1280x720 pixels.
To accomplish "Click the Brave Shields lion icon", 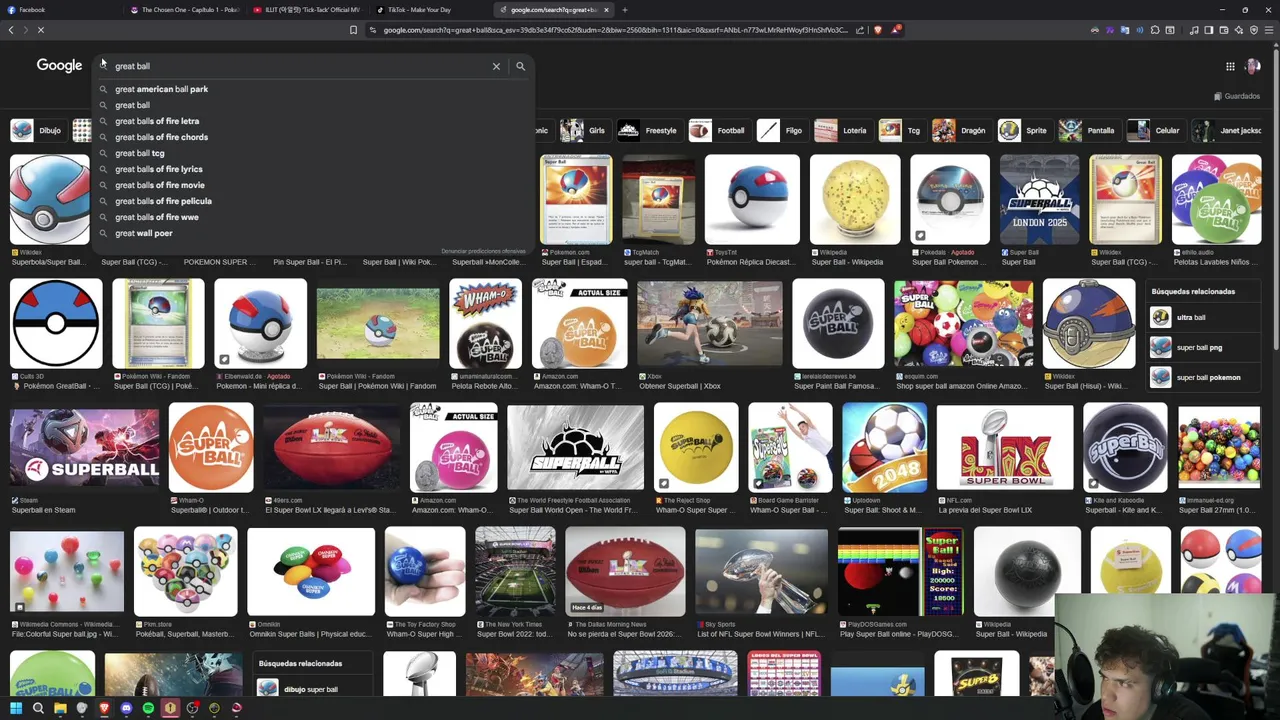I will point(878,30).
